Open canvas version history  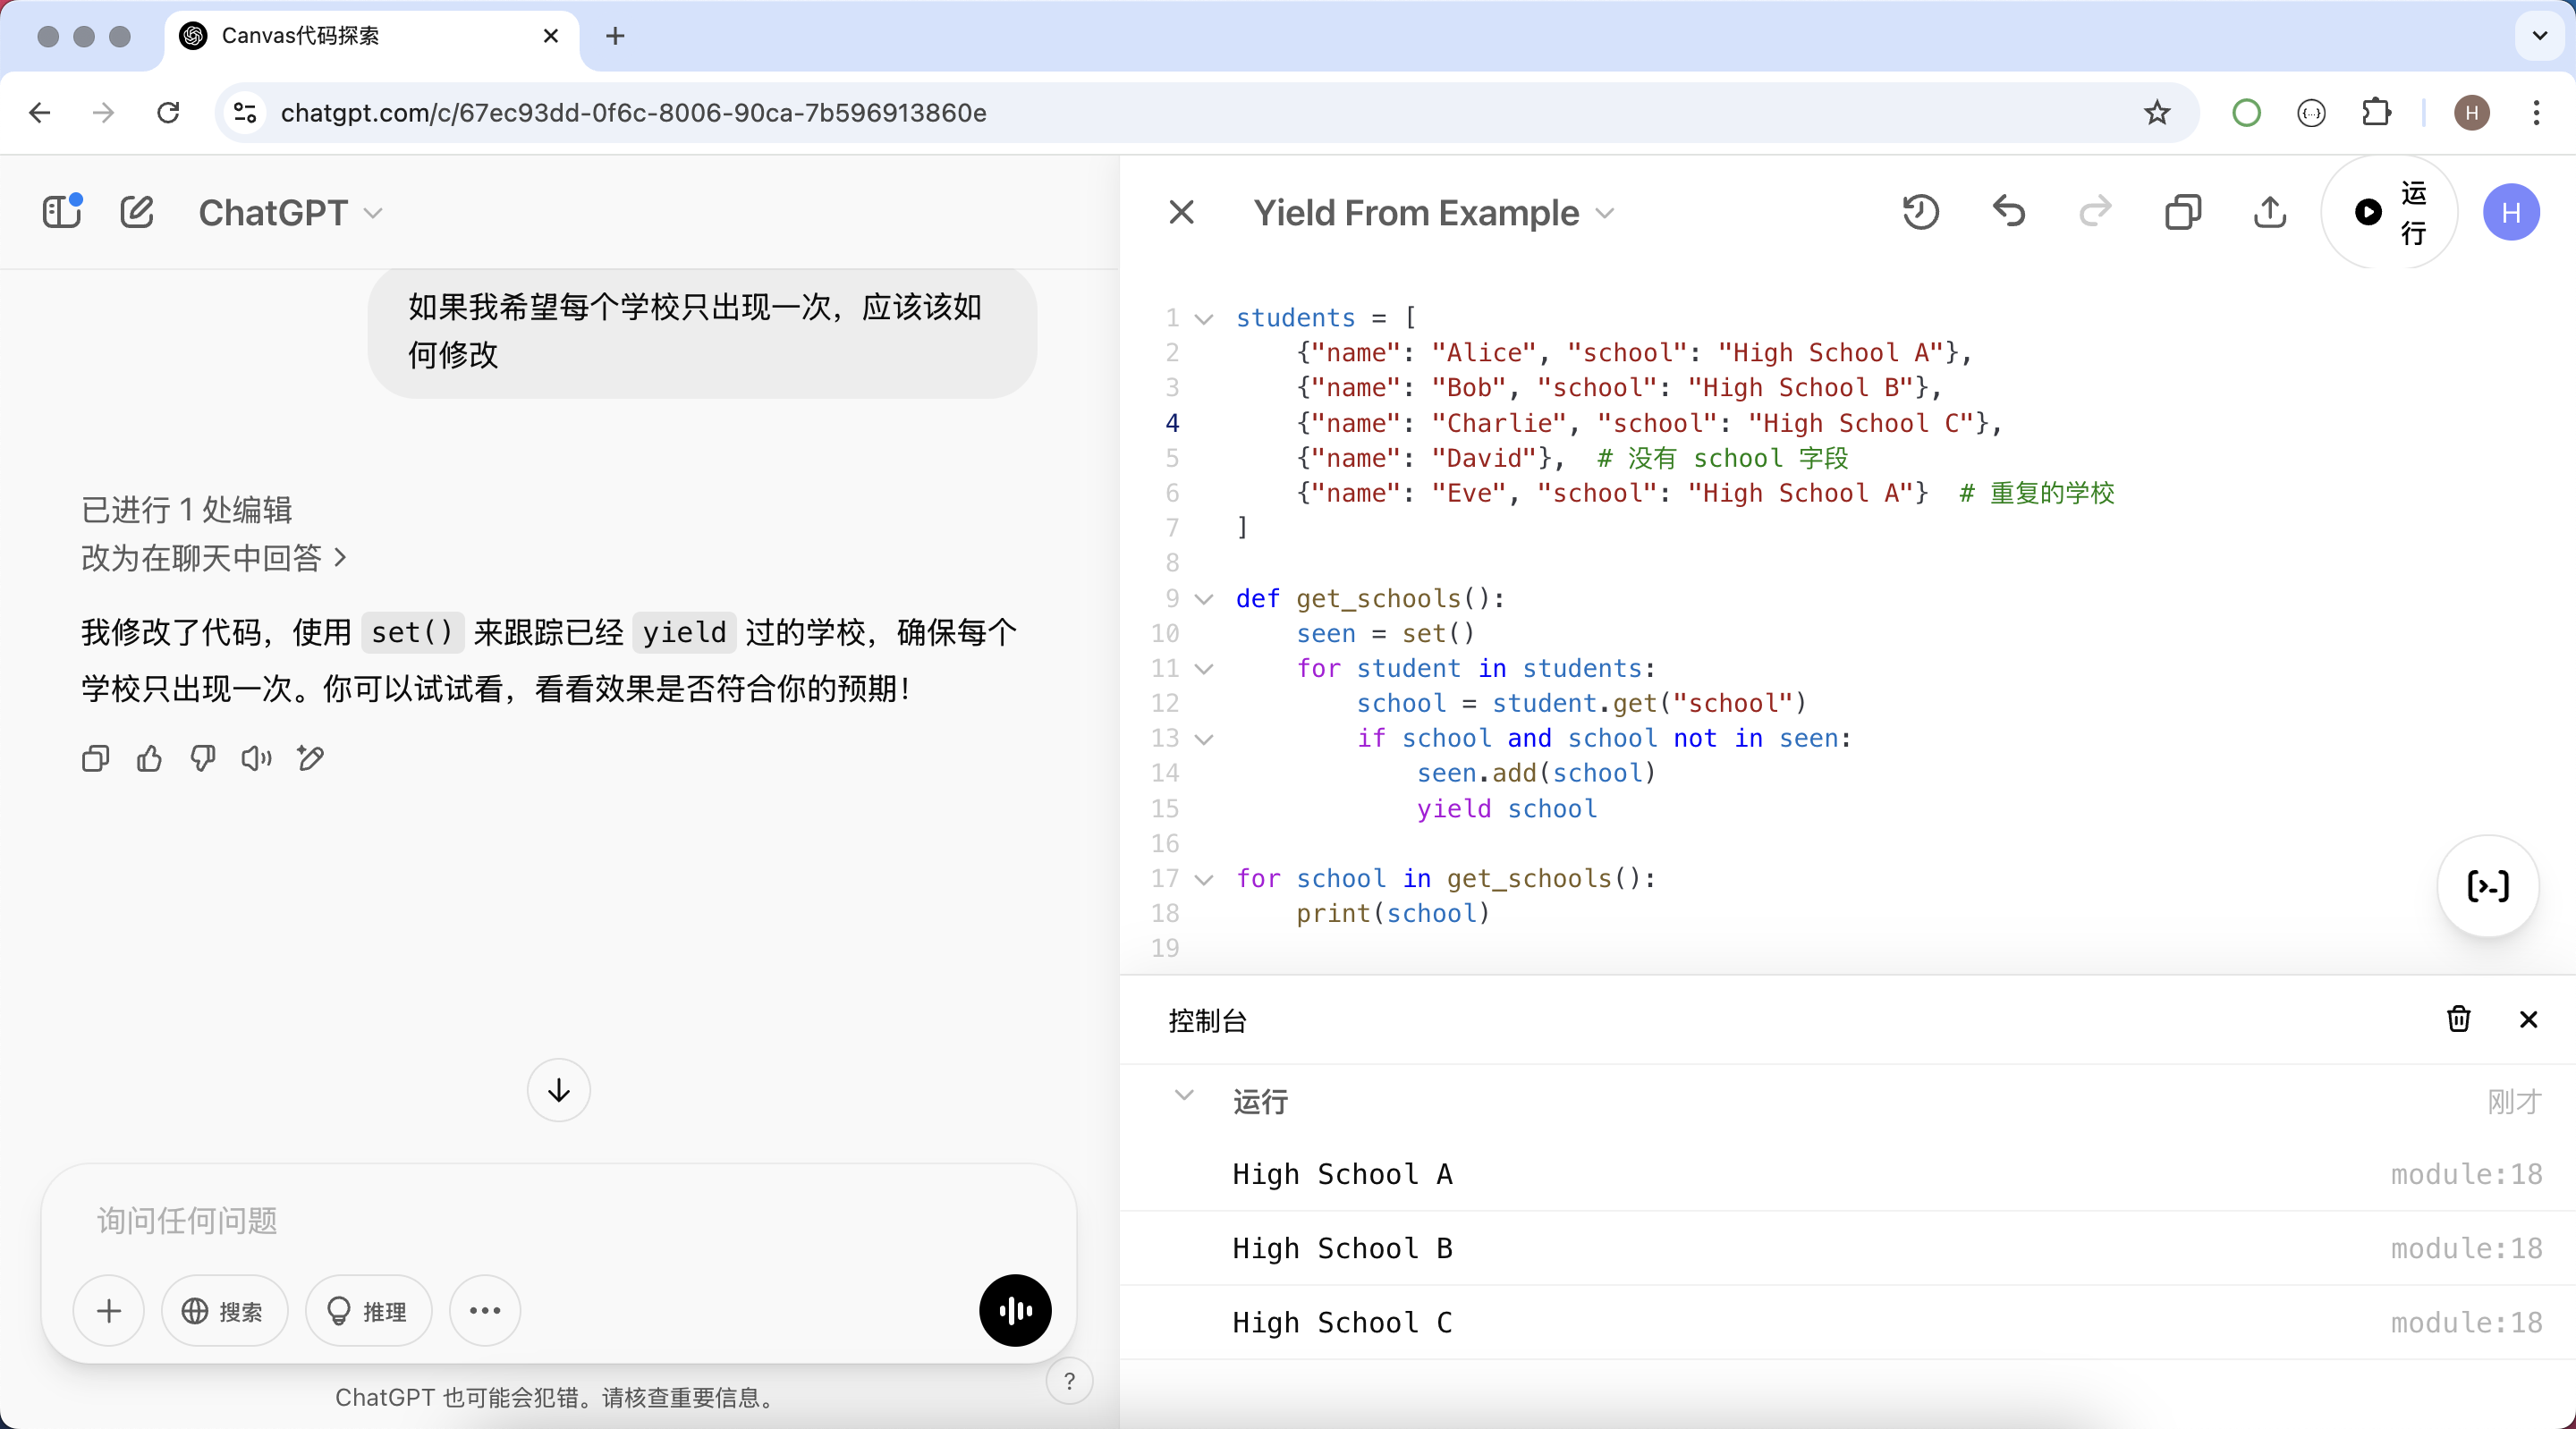click(x=1920, y=212)
